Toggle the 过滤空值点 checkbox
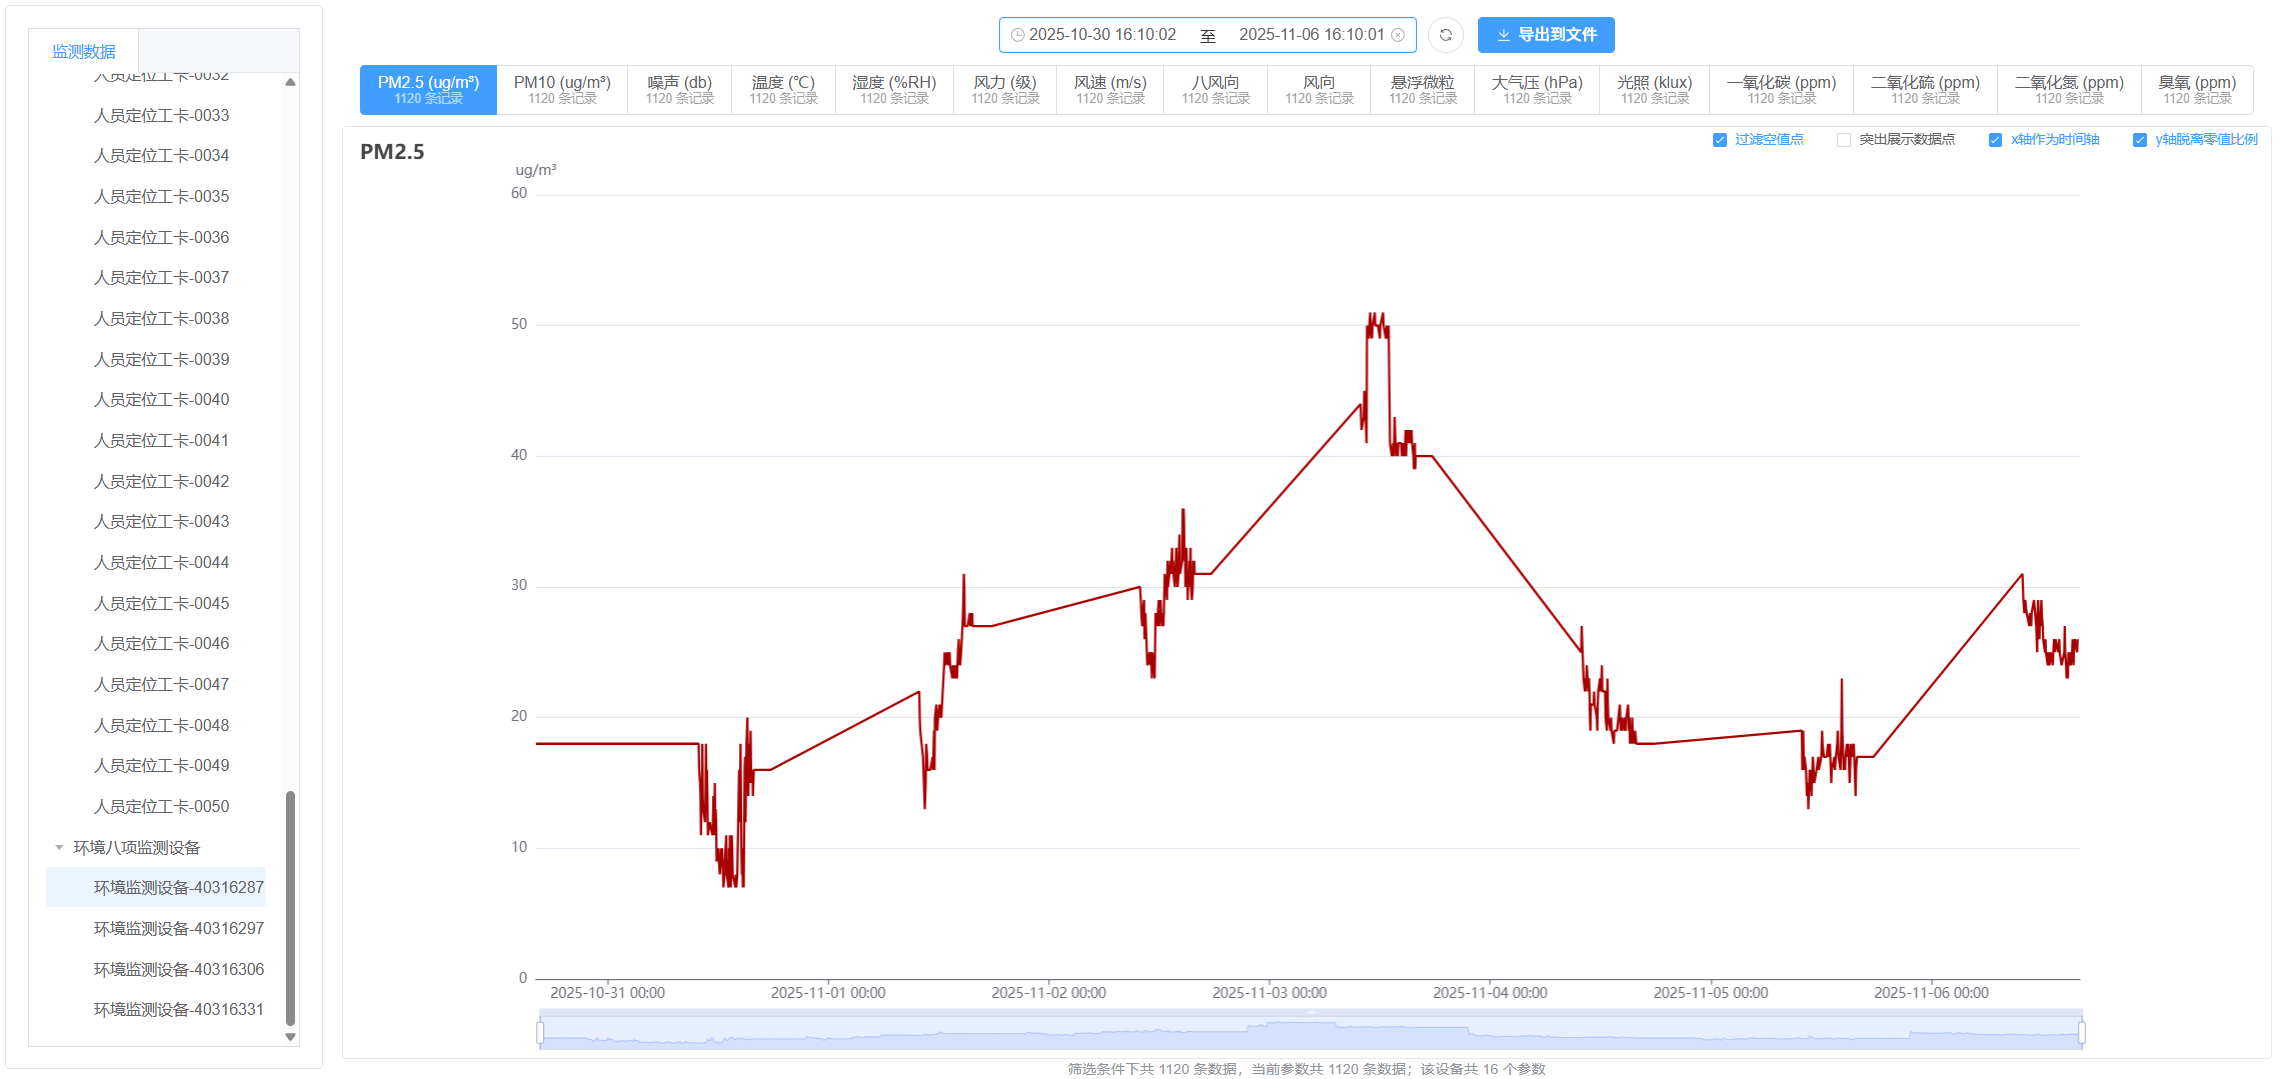Image resolution: width=2280 pixels, height=1079 pixels. pos(1720,140)
